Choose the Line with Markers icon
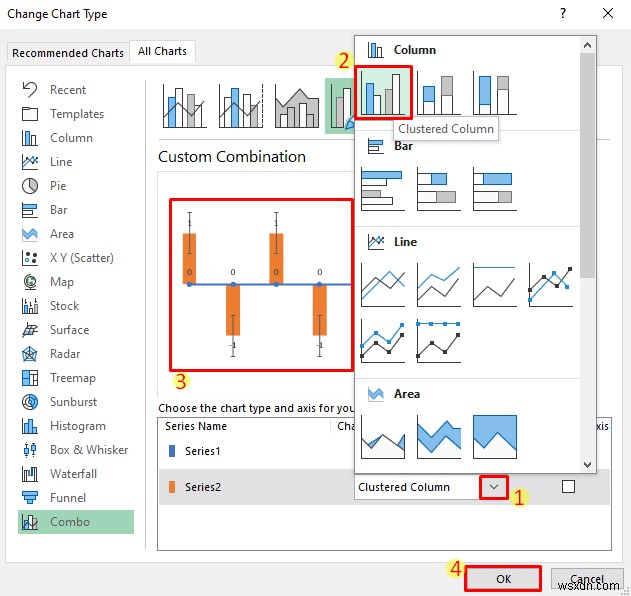The width and height of the screenshot is (631, 596). click(551, 285)
